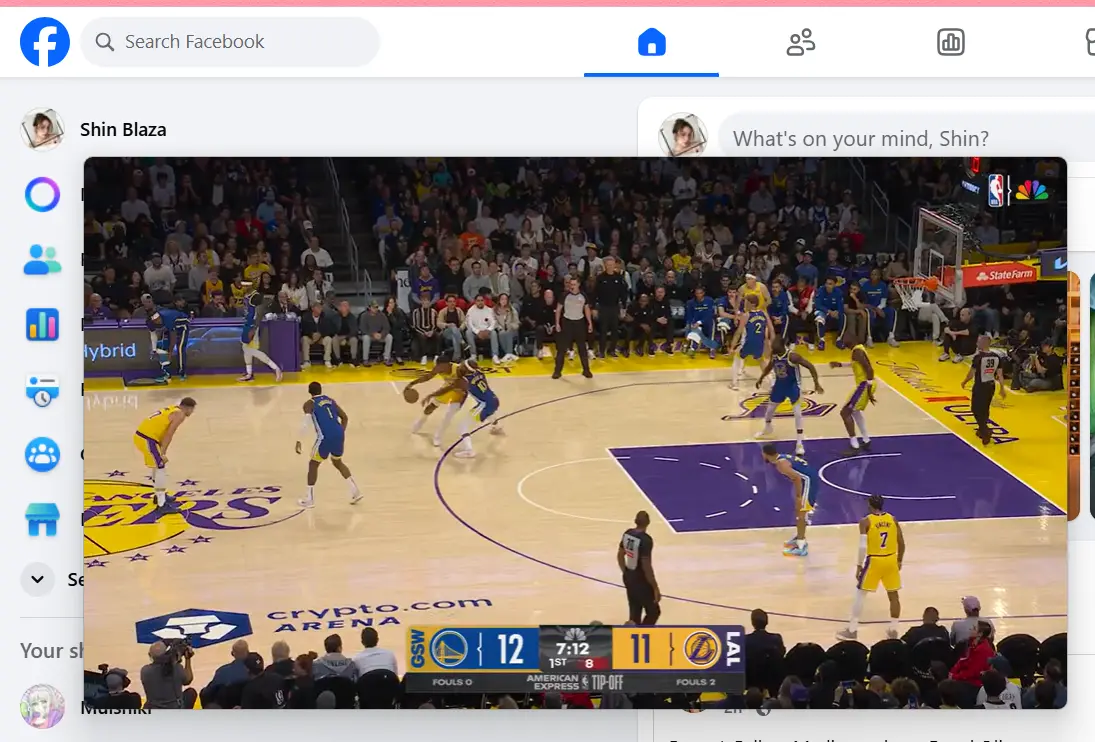Expand See more chevron in sidebar
Screen dimensions: 1095x742
click(x=38, y=579)
